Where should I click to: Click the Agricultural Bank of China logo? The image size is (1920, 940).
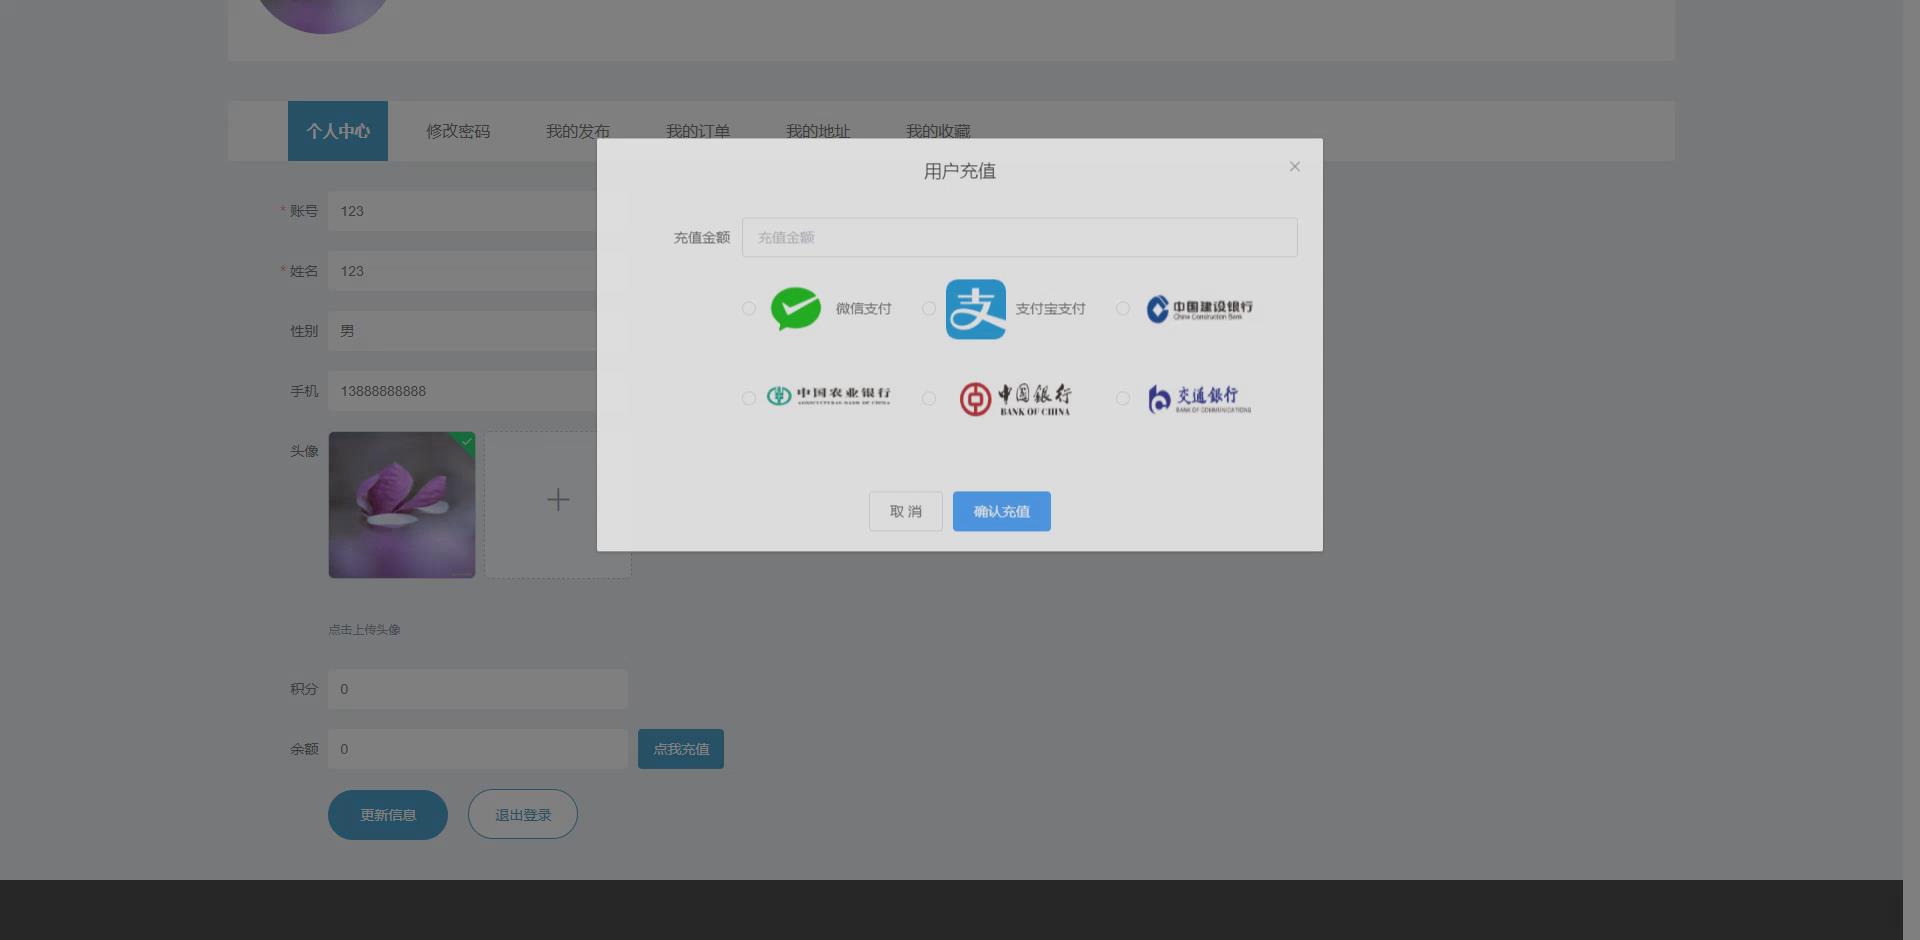coord(828,396)
